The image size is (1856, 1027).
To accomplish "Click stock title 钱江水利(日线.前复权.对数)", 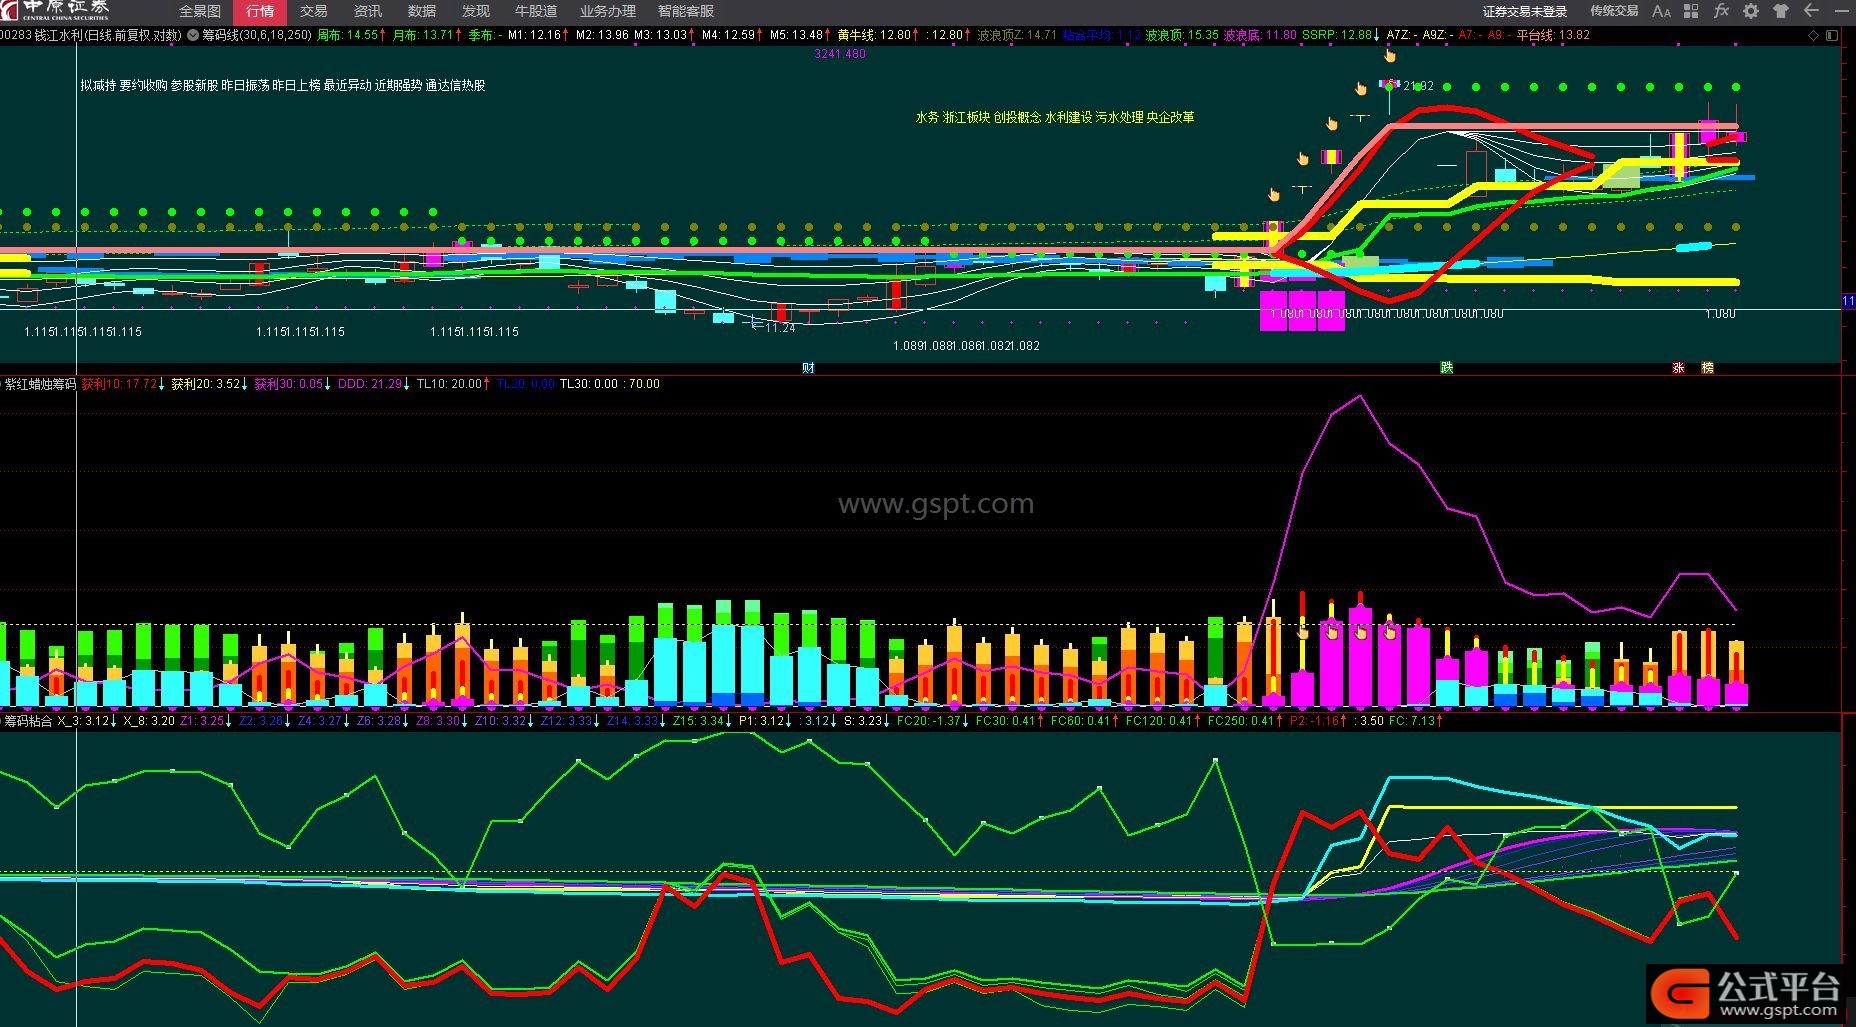I will point(108,35).
